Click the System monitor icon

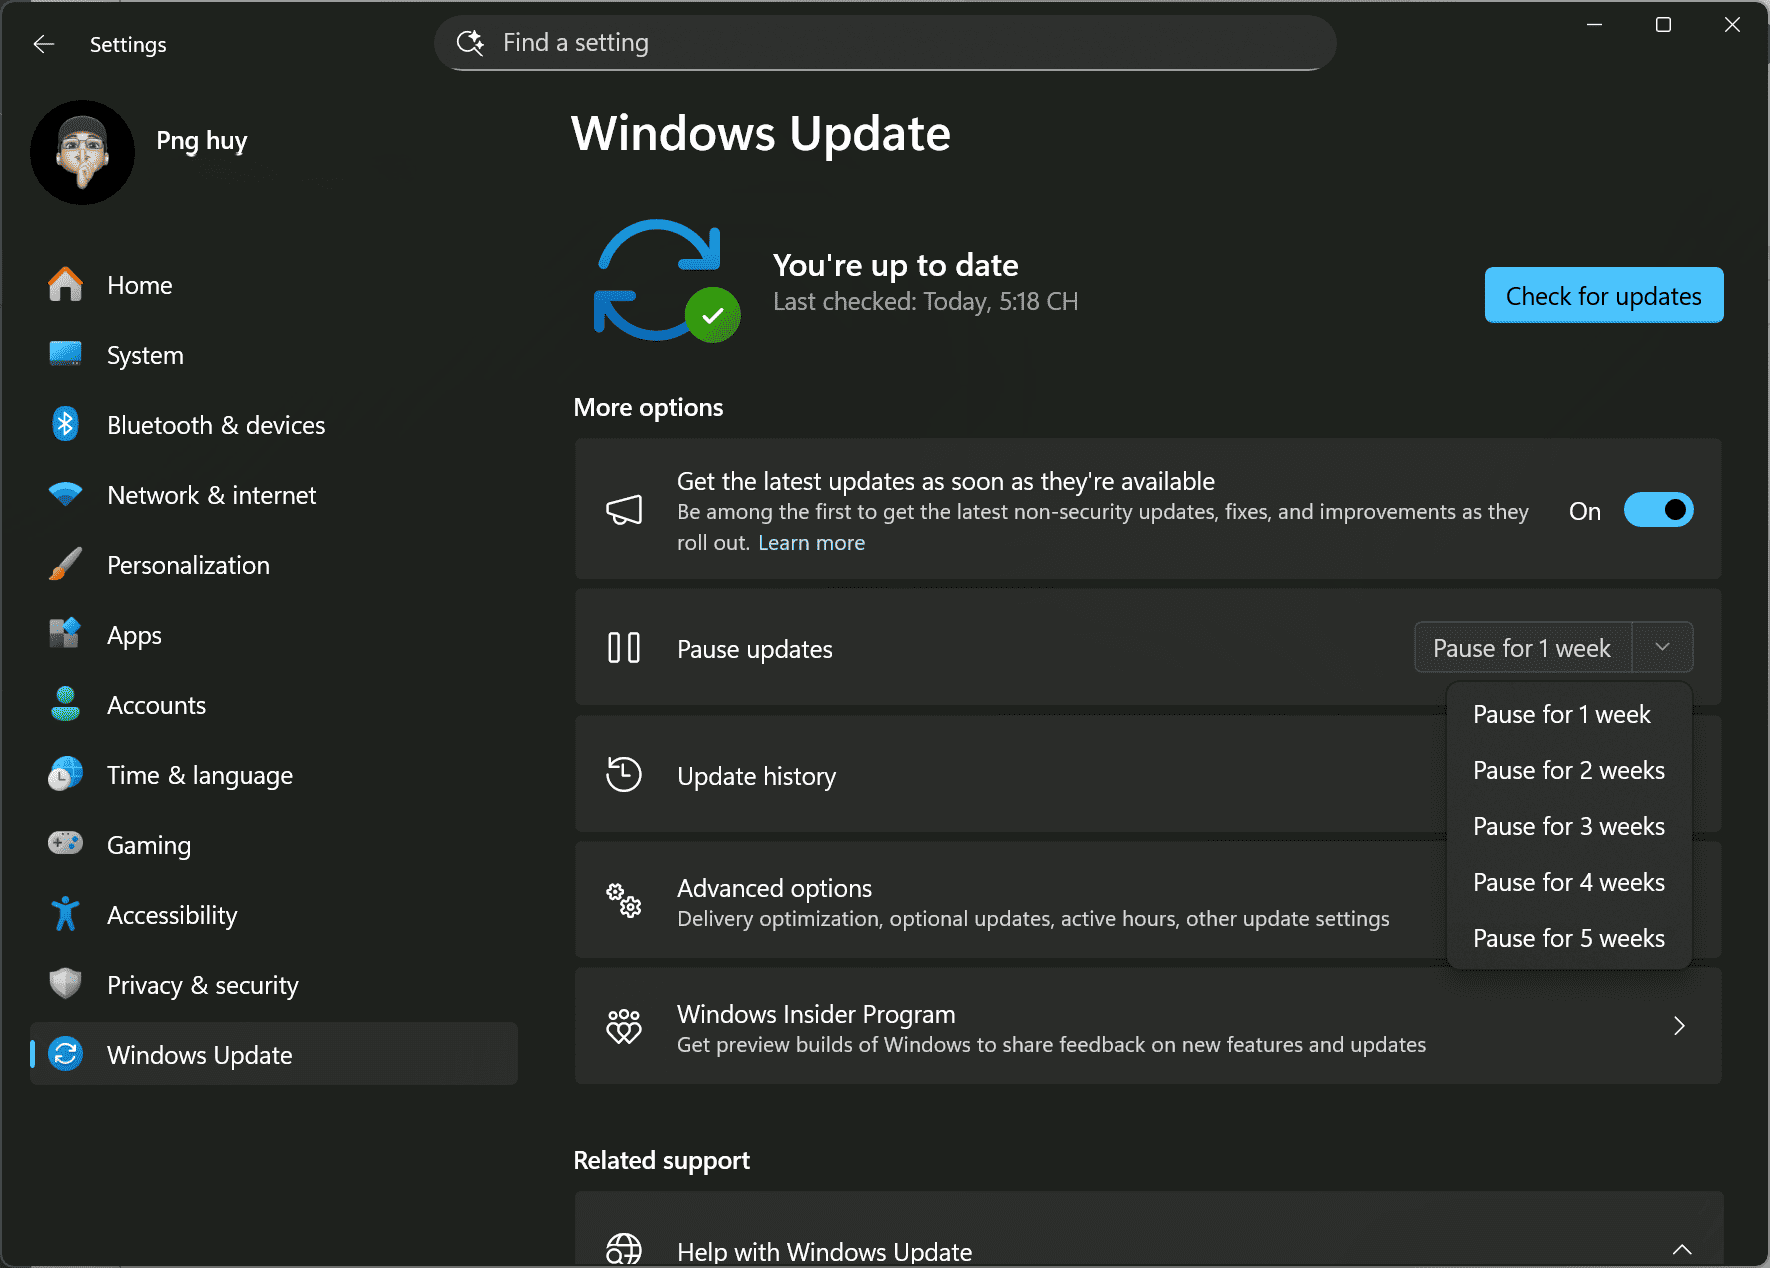pyautogui.click(x=66, y=354)
